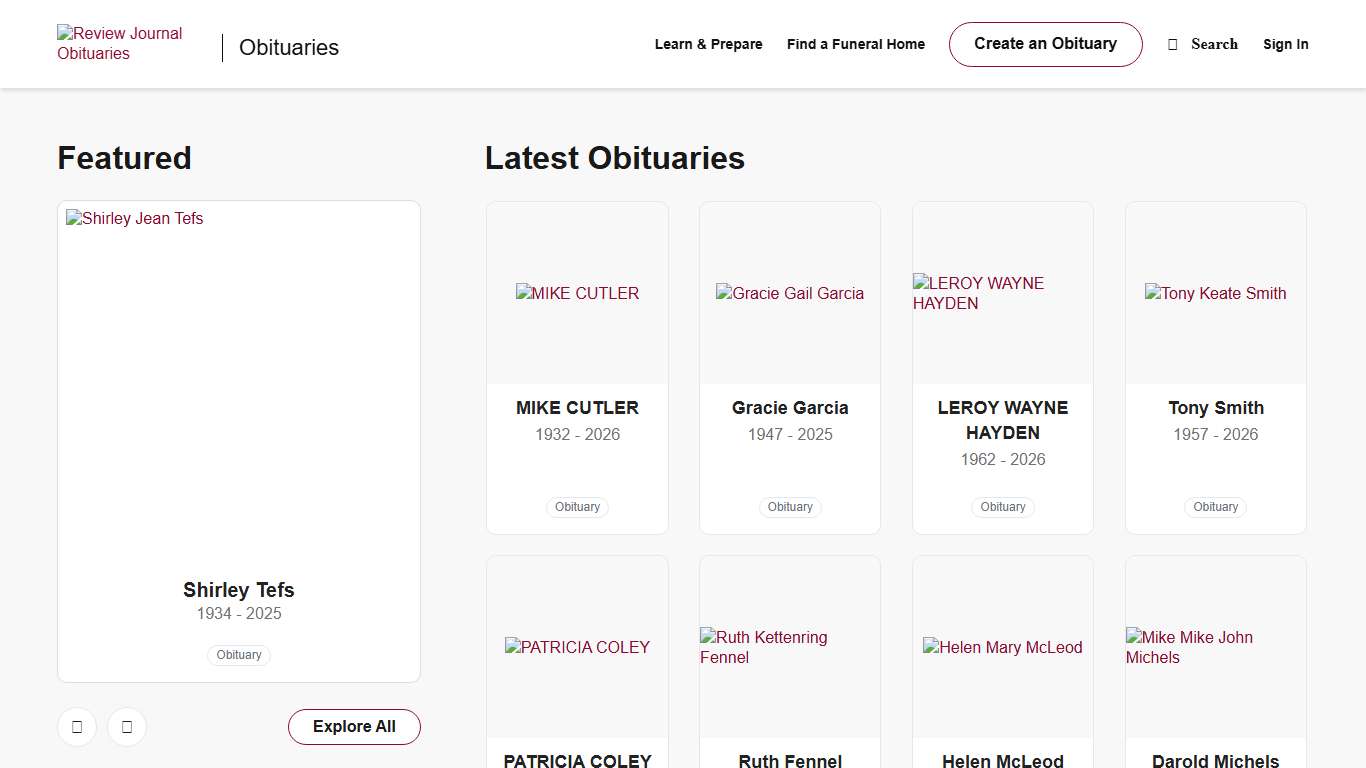1366x768 pixels.
Task: Click the Obituary tag under Shirley Tefs
Action: coord(238,655)
